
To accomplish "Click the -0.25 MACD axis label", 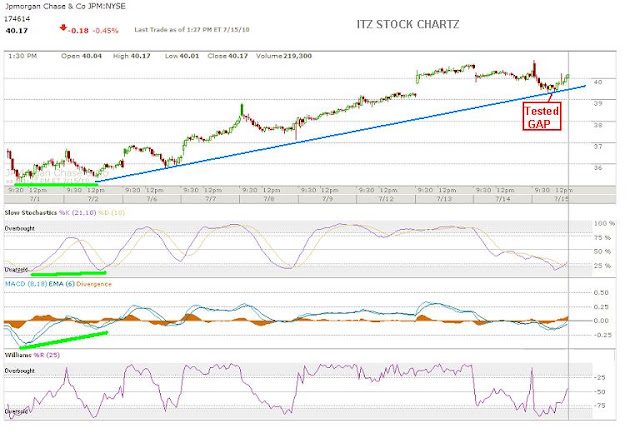I will [x=601, y=335].
